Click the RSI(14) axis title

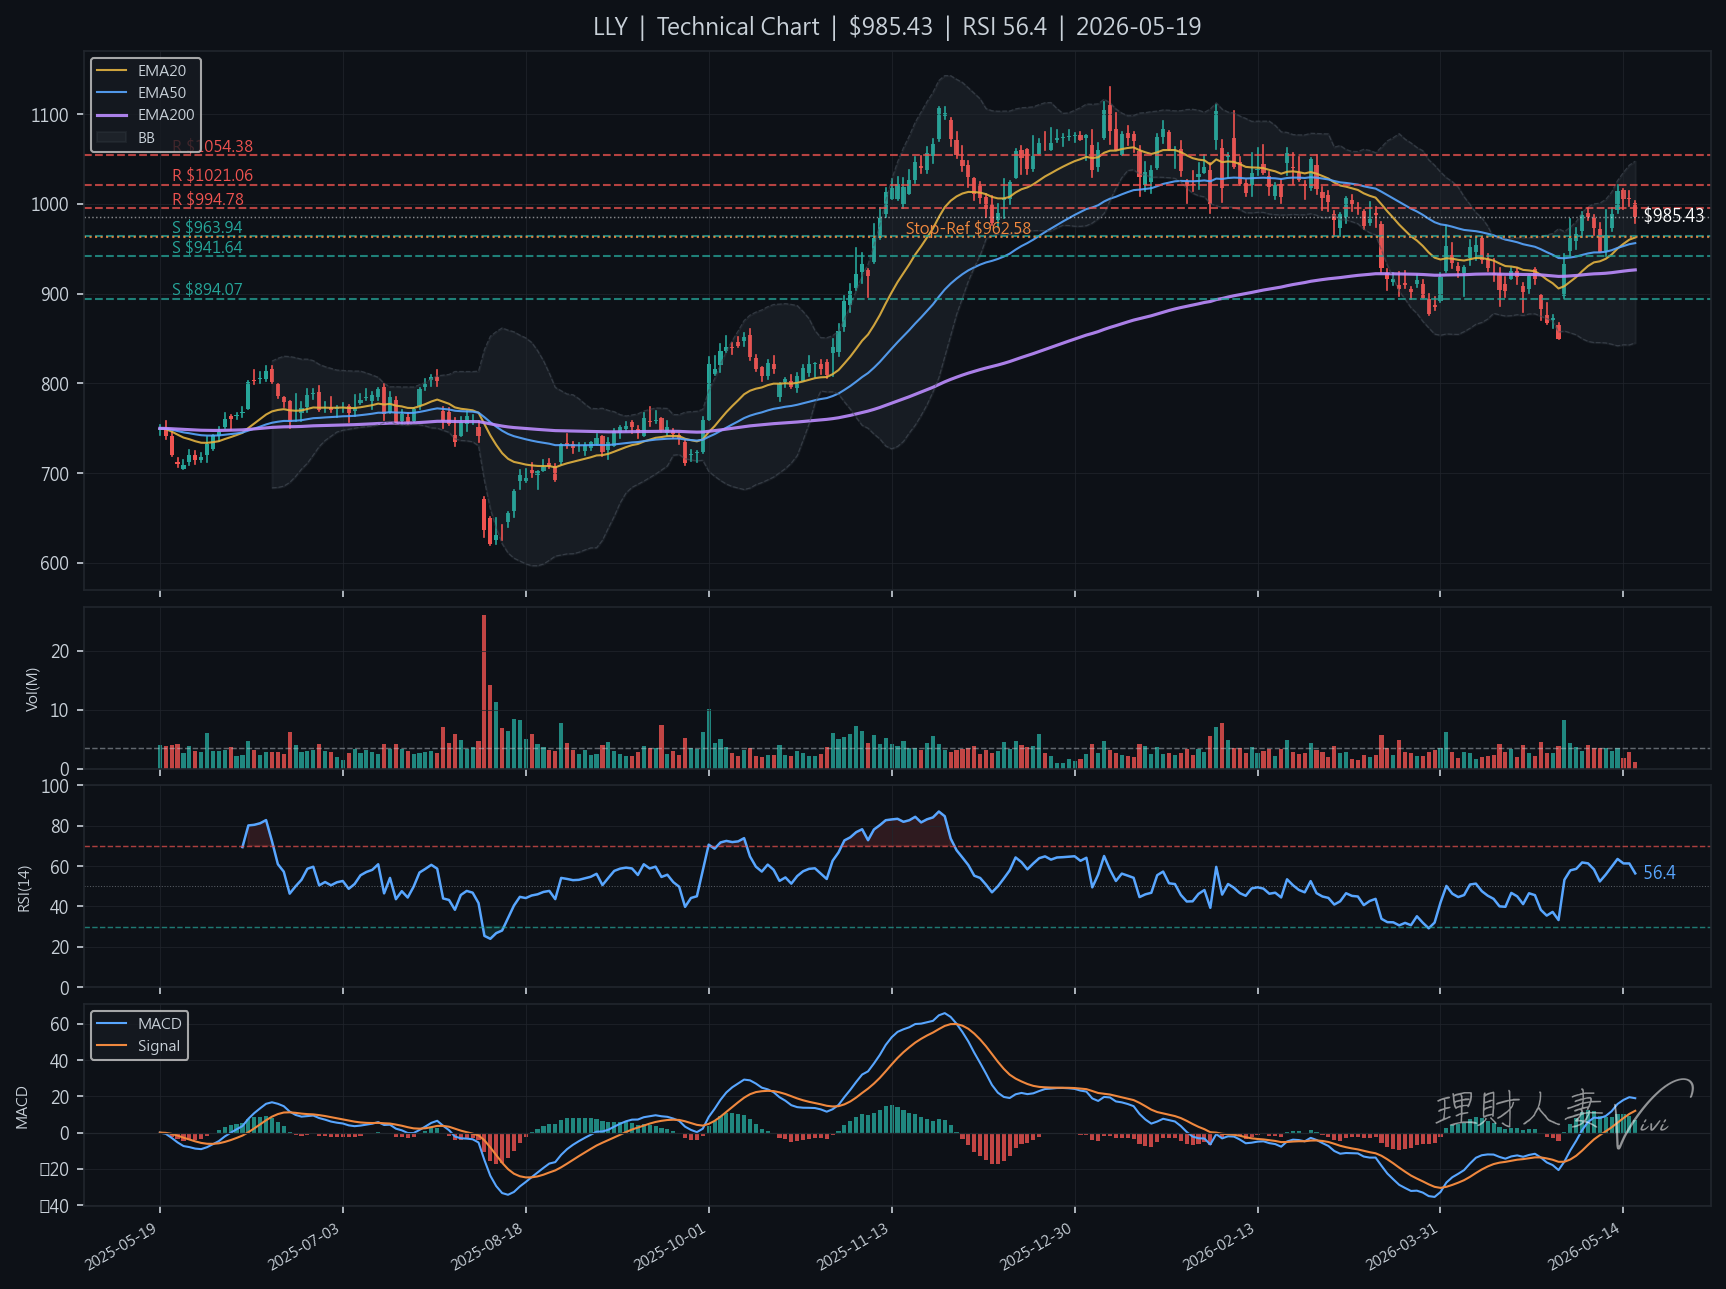pyautogui.click(x=24, y=888)
